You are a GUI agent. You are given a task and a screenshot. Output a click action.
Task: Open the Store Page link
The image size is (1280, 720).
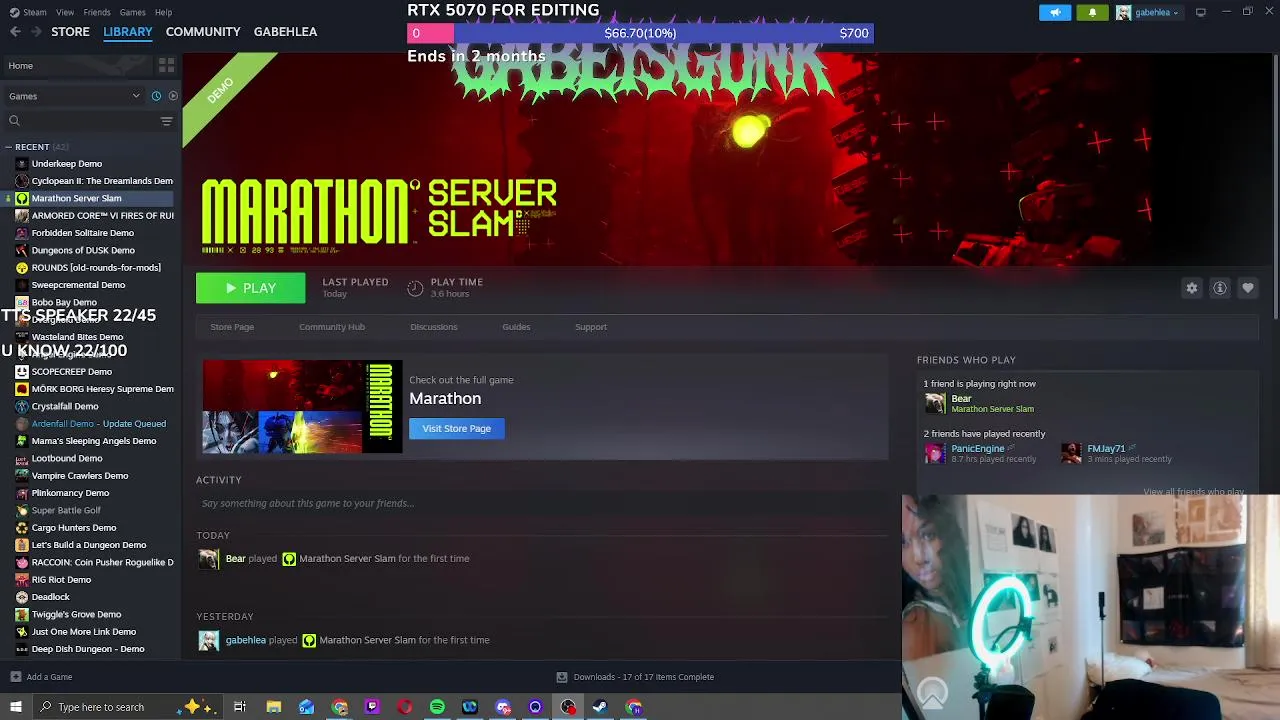tap(232, 327)
